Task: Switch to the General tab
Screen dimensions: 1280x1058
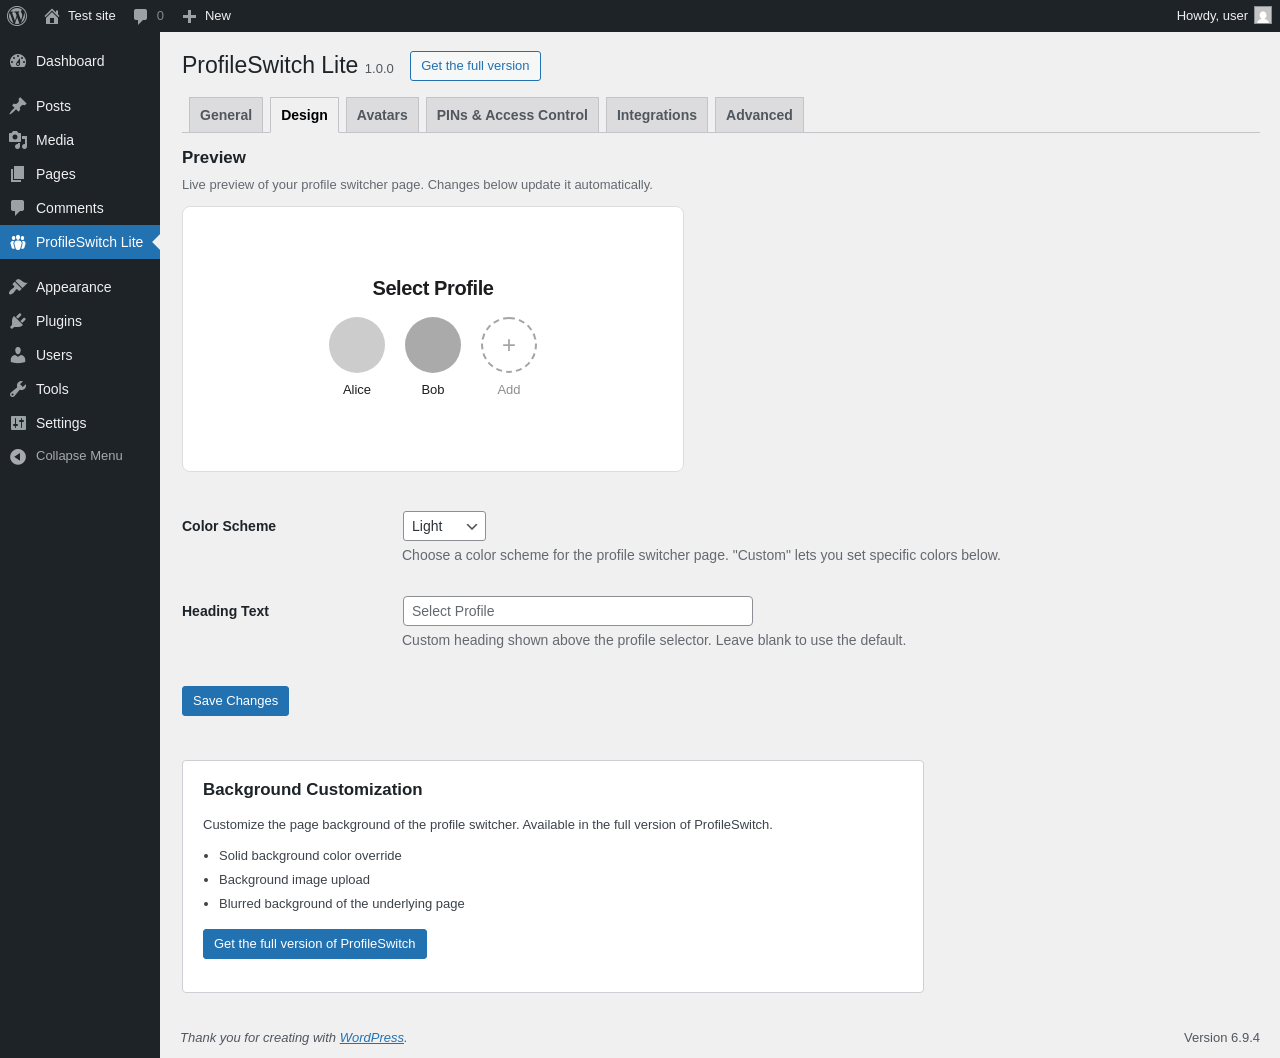Action: (x=226, y=115)
